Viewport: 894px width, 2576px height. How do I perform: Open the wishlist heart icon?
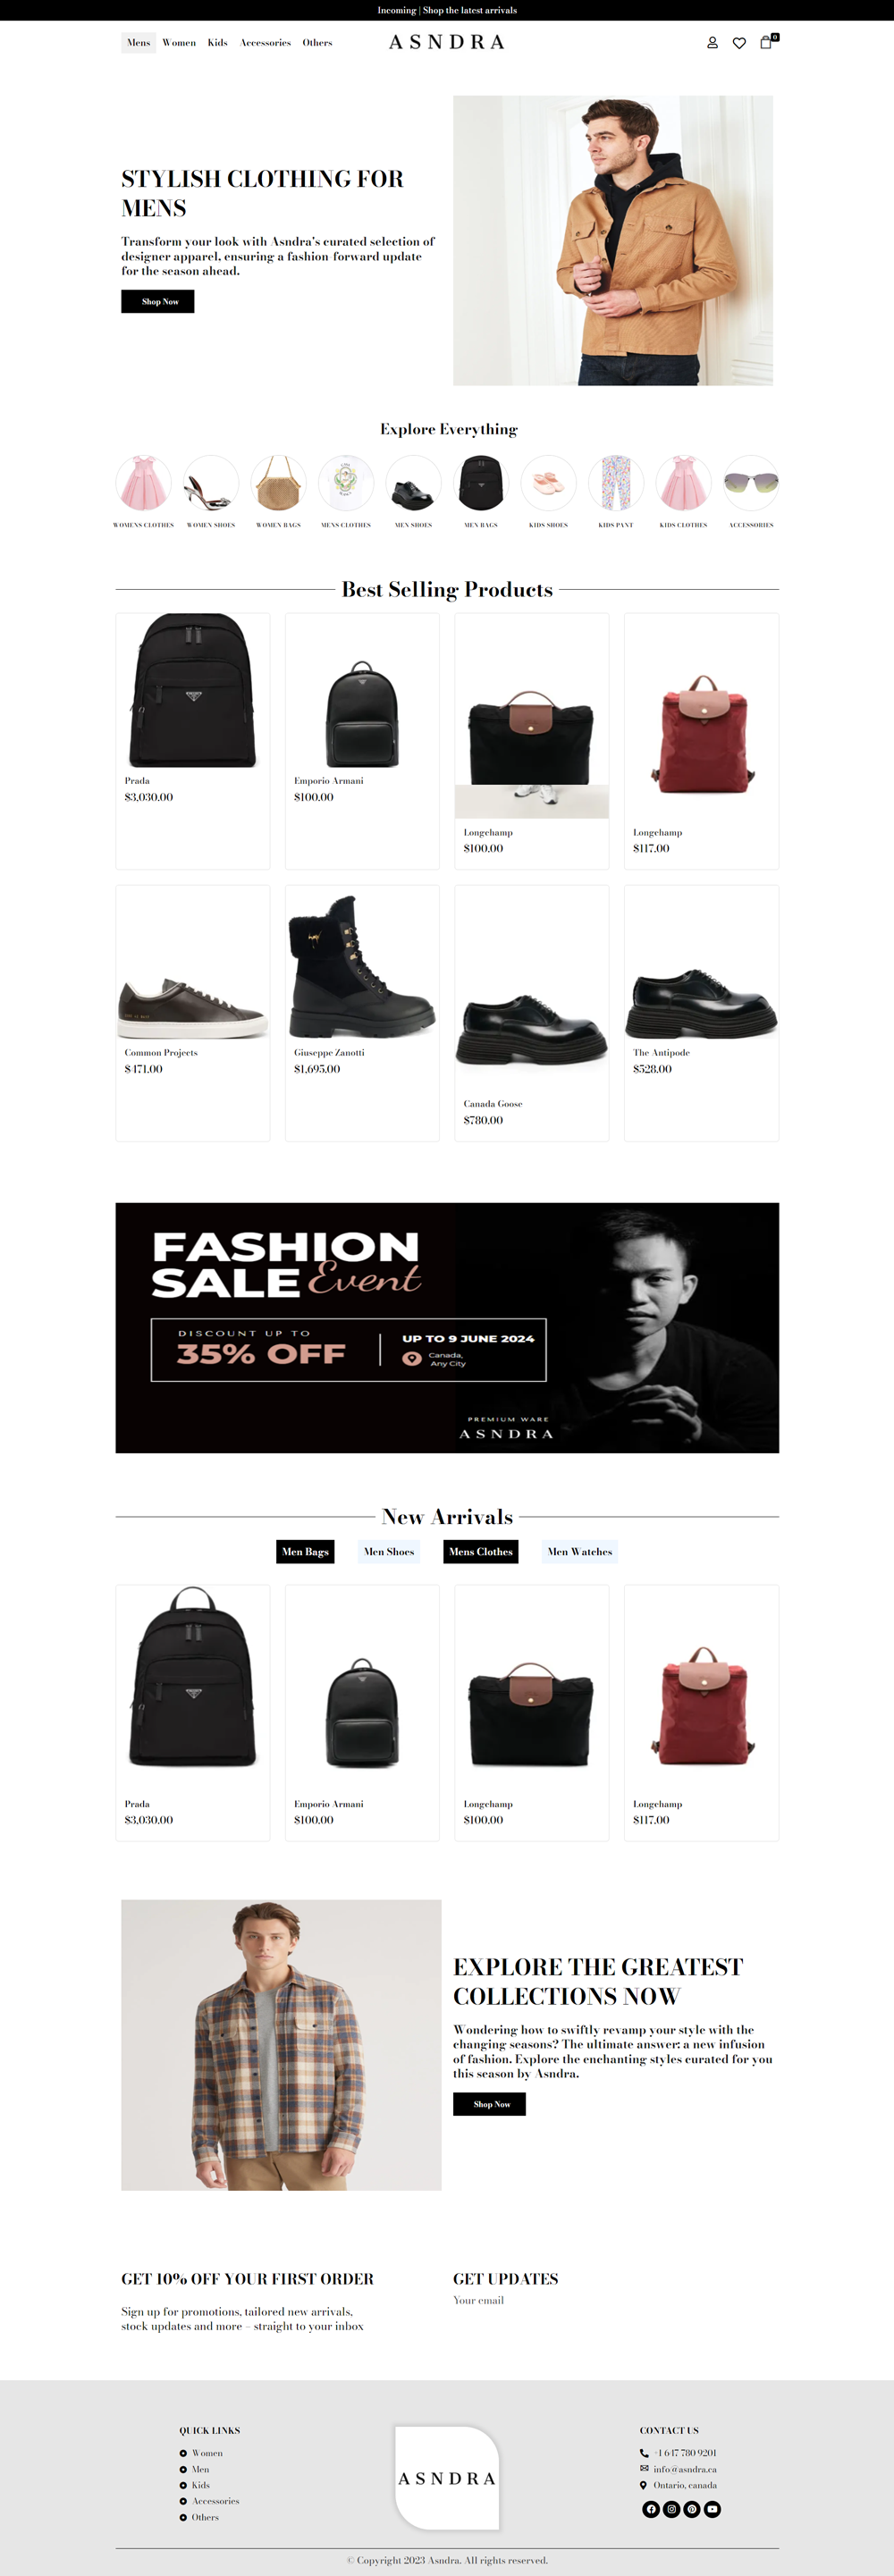click(x=739, y=43)
